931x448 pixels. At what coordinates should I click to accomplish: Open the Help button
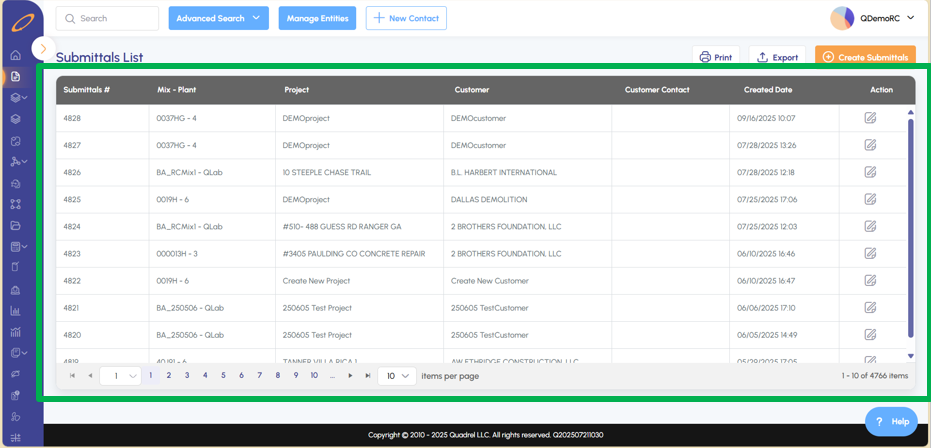tap(893, 422)
